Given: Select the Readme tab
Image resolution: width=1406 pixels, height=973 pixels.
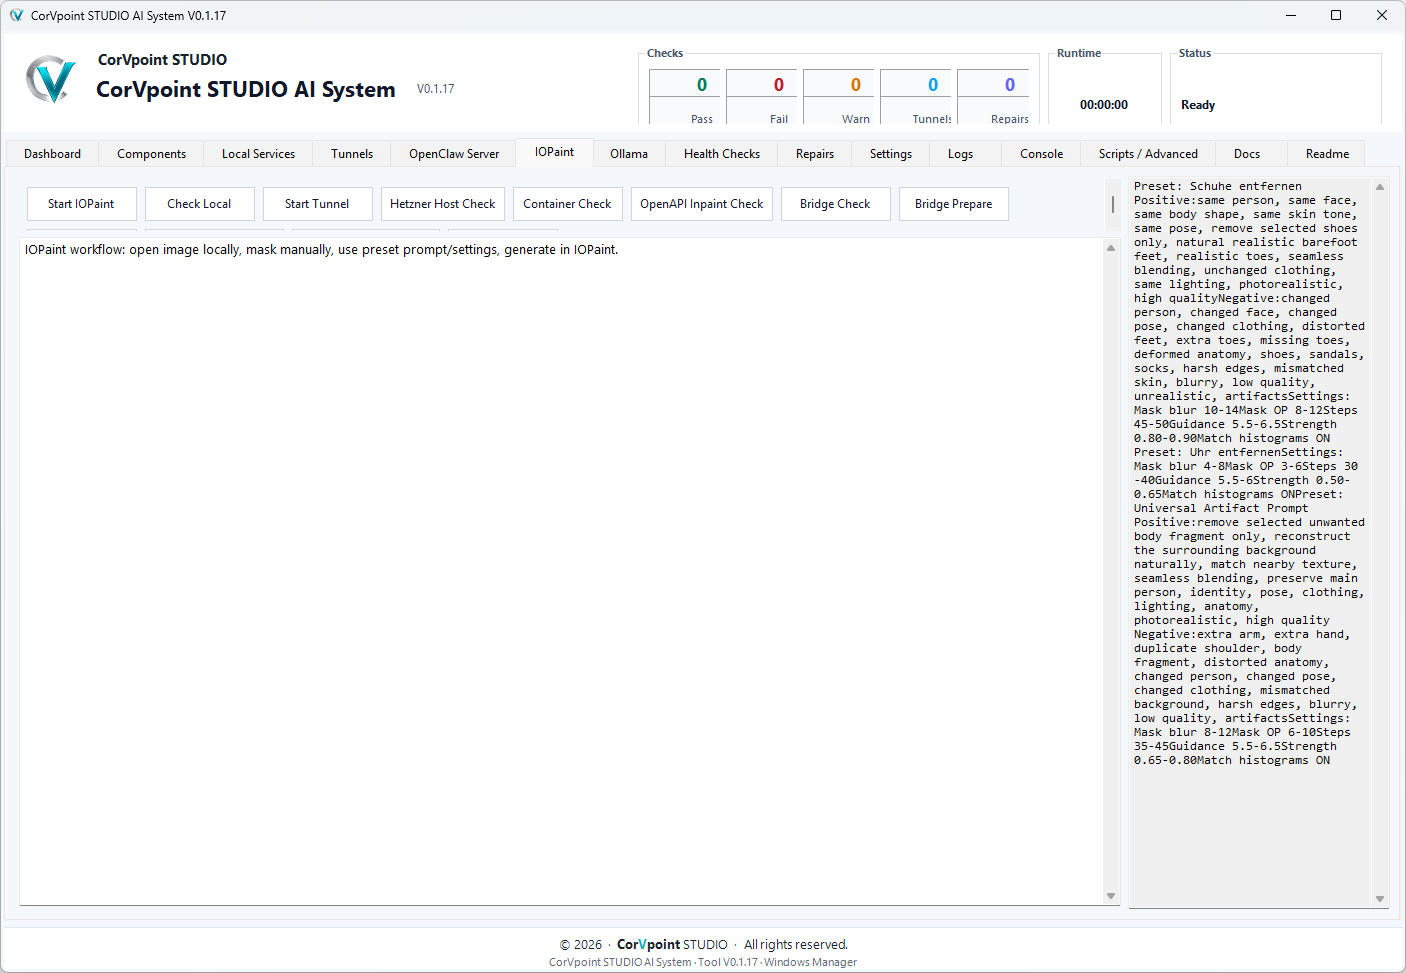Looking at the screenshot, I should [1327, 154].
